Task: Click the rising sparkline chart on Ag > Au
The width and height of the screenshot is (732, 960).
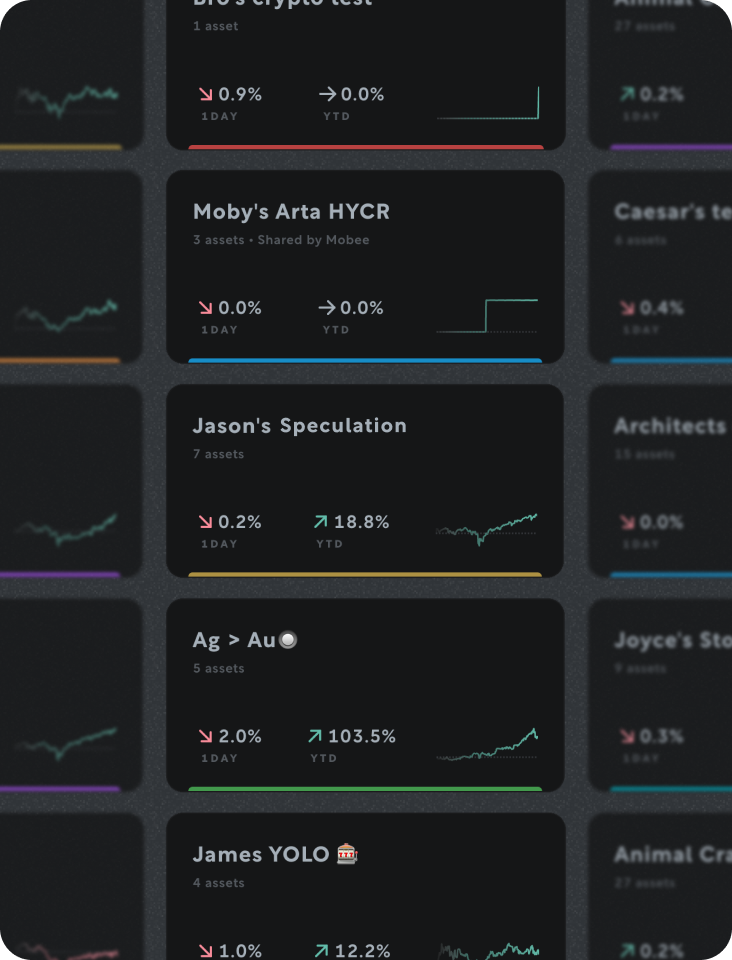Action: [x=487, y=745]
